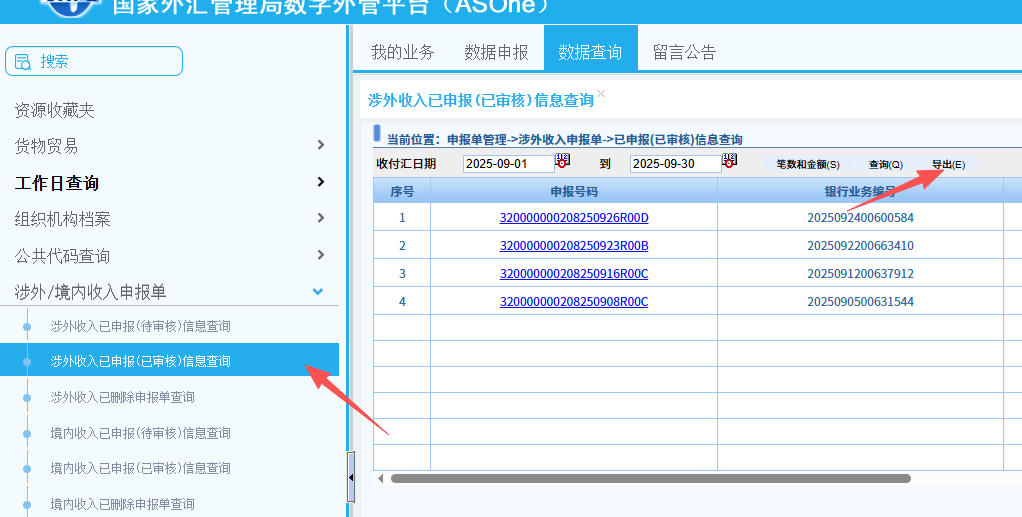Click the 导出(E) export button
Viewport: 1022px width, 517px height.
pyautogui.click(x=948, y=165)
